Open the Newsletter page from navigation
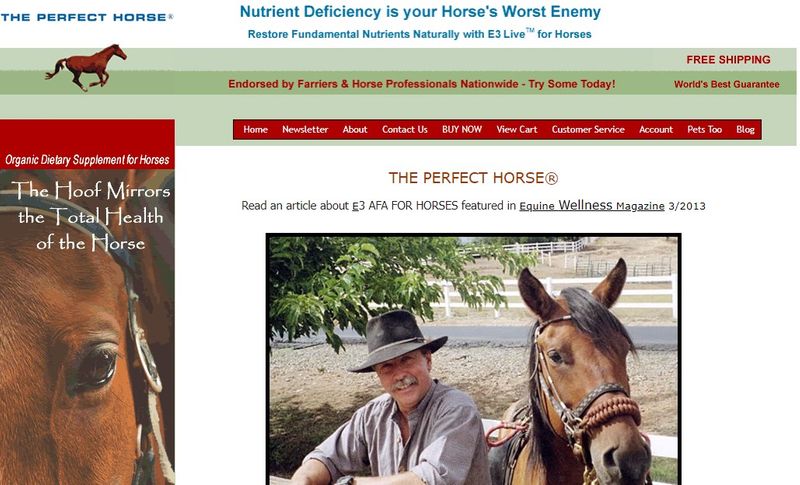The image size is (800, 485). [x=305, y=130]
